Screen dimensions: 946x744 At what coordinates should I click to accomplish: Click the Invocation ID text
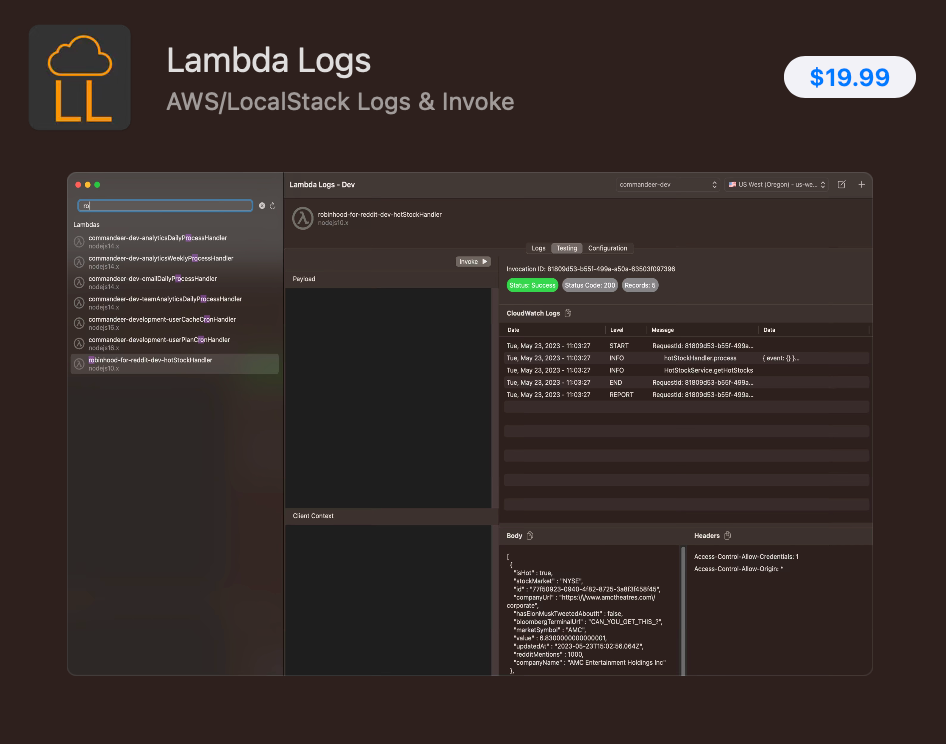591,269
